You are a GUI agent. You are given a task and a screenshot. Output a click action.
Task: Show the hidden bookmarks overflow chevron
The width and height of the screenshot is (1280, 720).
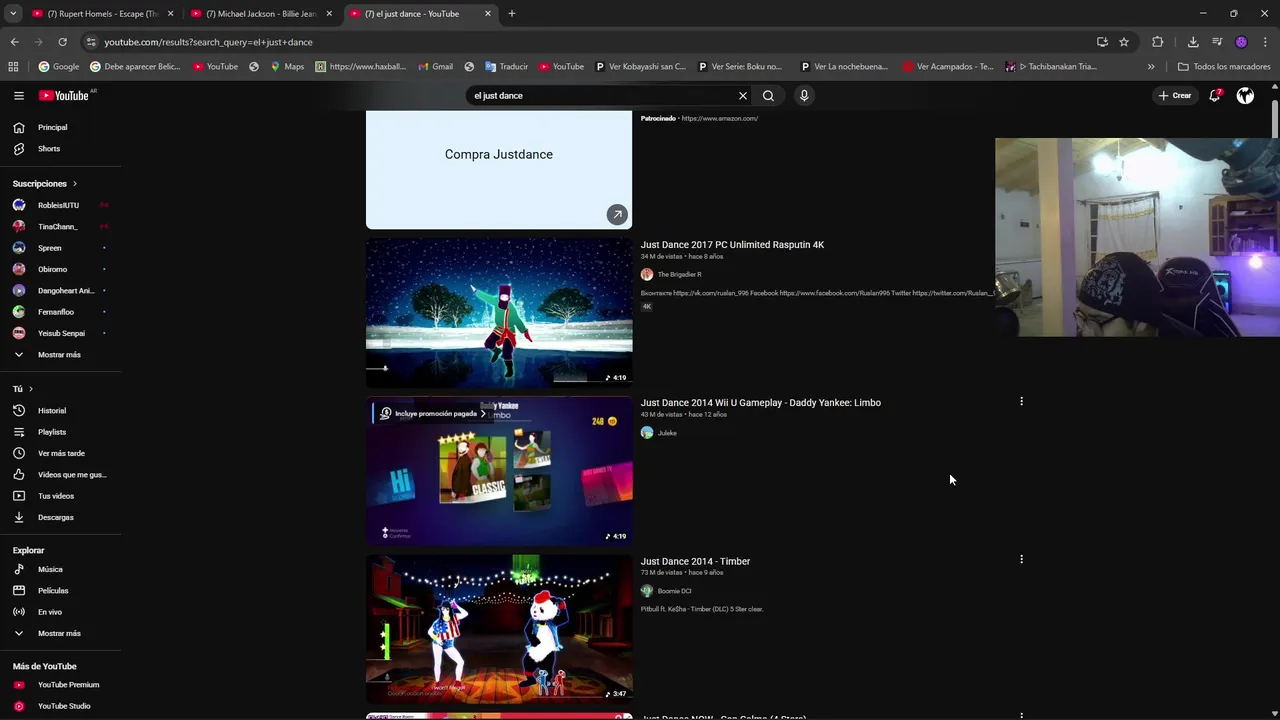(x=1151, y=67)
